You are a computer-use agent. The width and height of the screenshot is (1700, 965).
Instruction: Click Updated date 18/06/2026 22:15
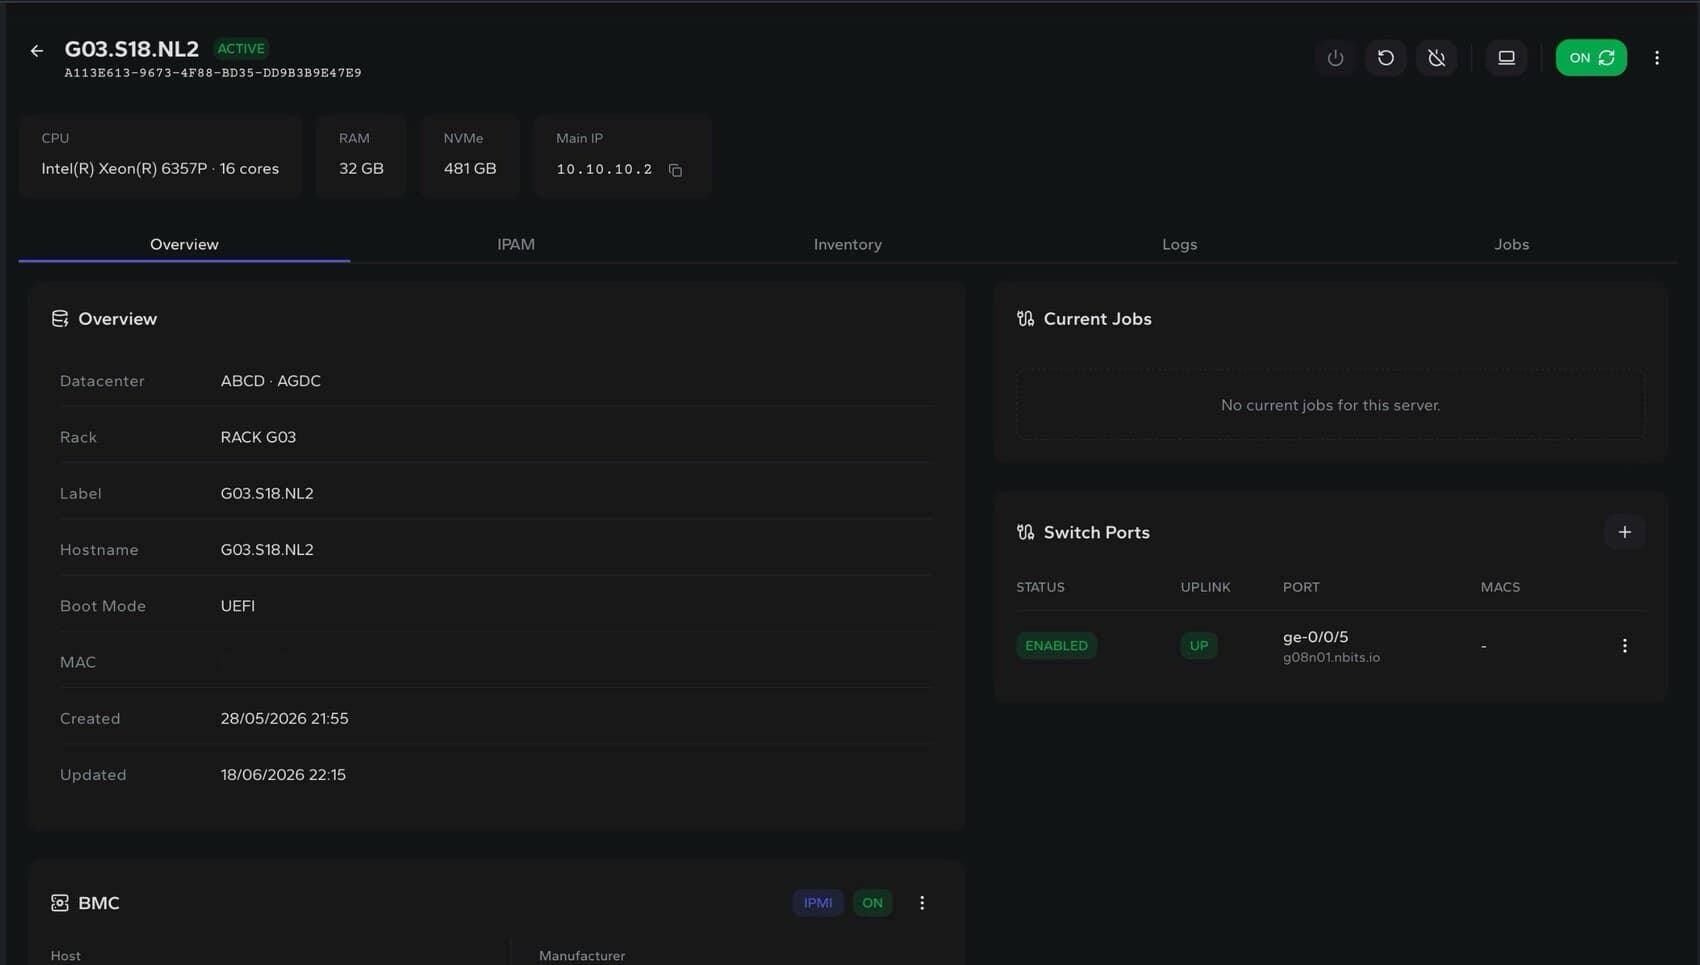coord(283,775)
